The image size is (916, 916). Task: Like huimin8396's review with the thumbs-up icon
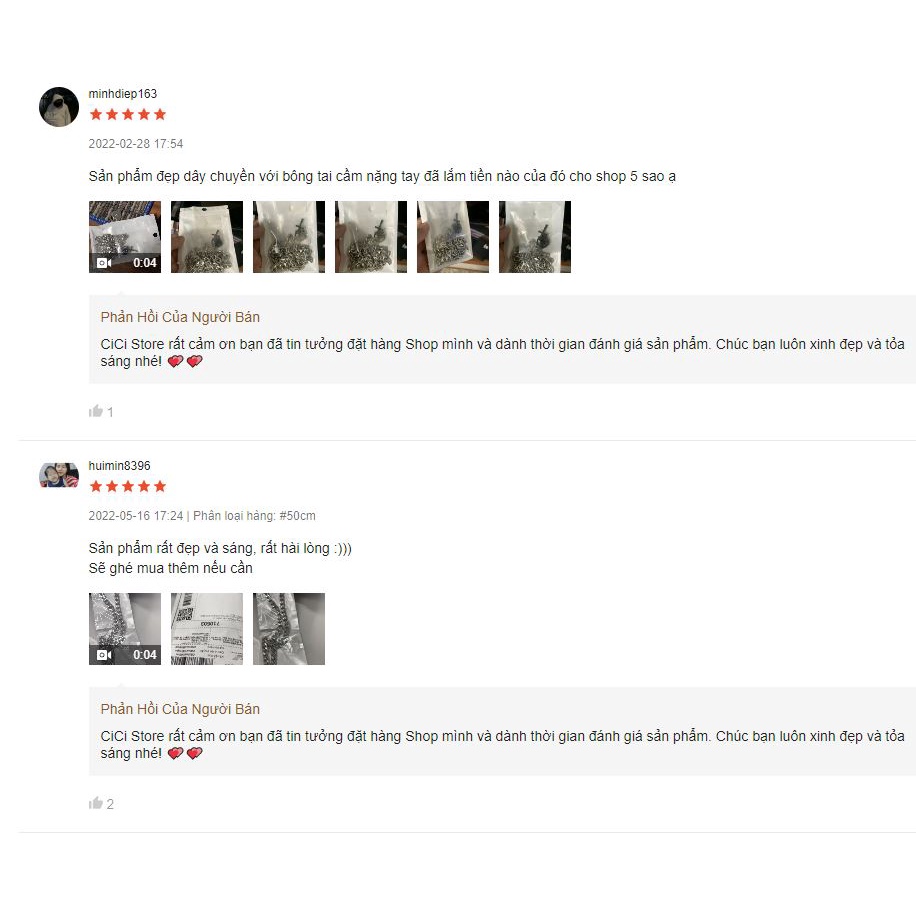coord(96,803)
